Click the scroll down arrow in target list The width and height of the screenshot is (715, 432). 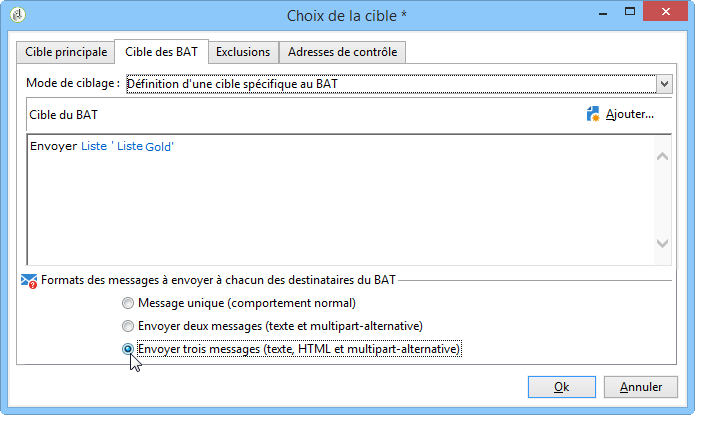[663, 243]
